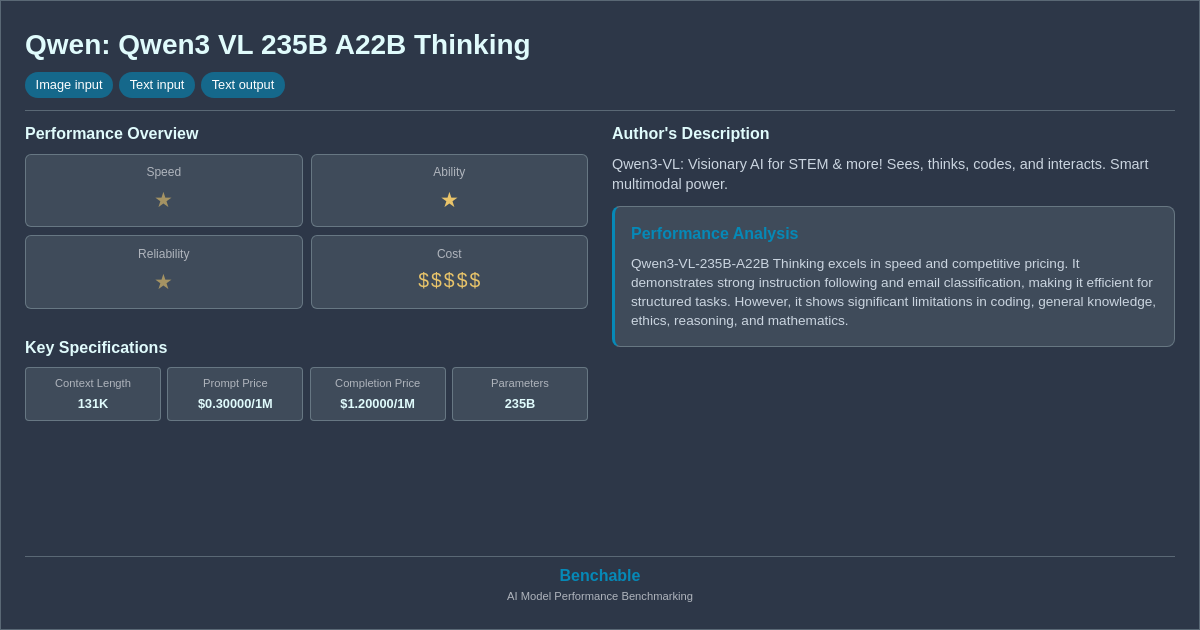Click the Image input capability badge
Viewport: 1200px width, 630px height.
point(68,85)
